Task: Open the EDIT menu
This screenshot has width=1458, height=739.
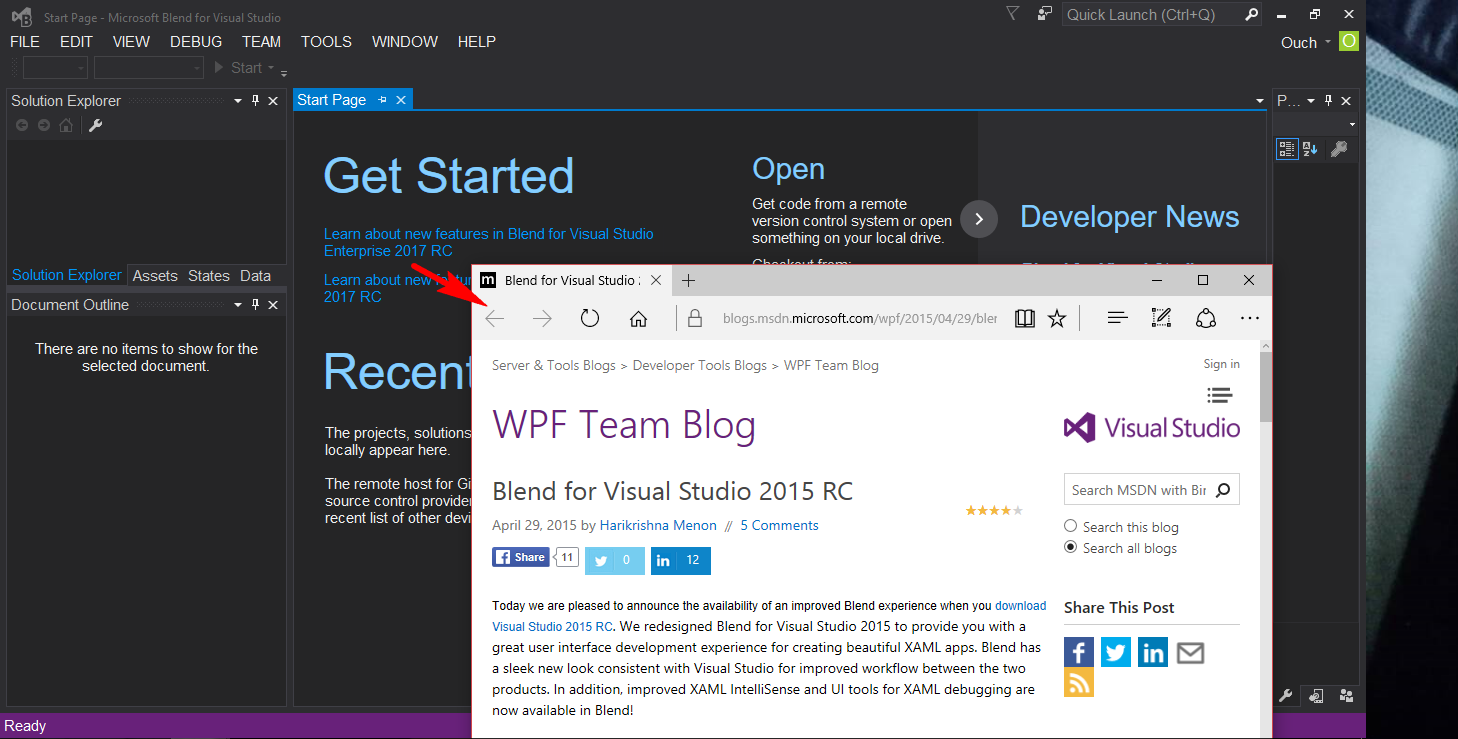Action: tap(76, 42)
